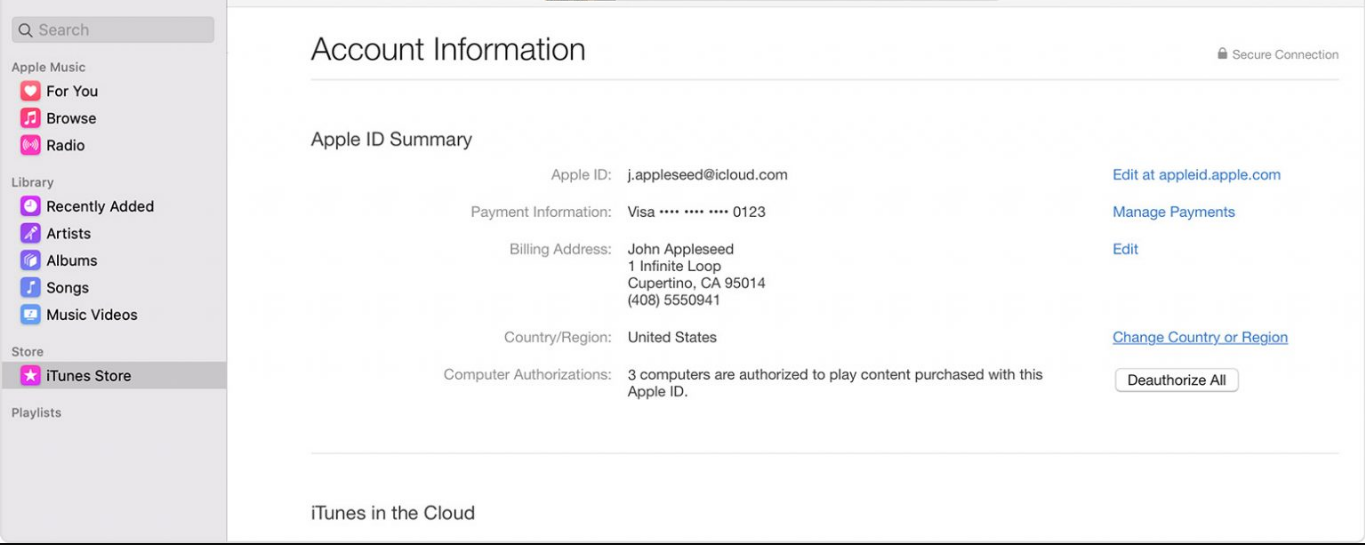The width and height of the screenshot is (1365, 545).
Task: Click the Playlists sidebar header
Action: (36, 413)
